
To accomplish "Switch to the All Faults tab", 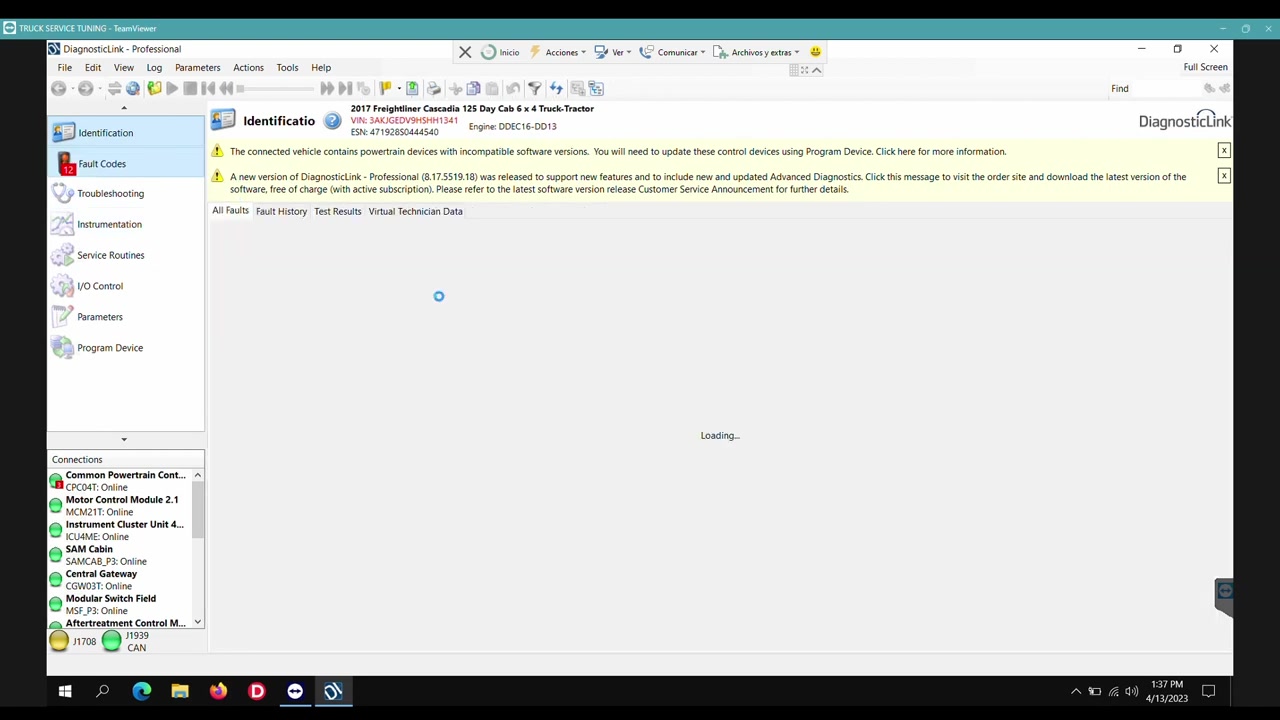I will tap(230, 211).
